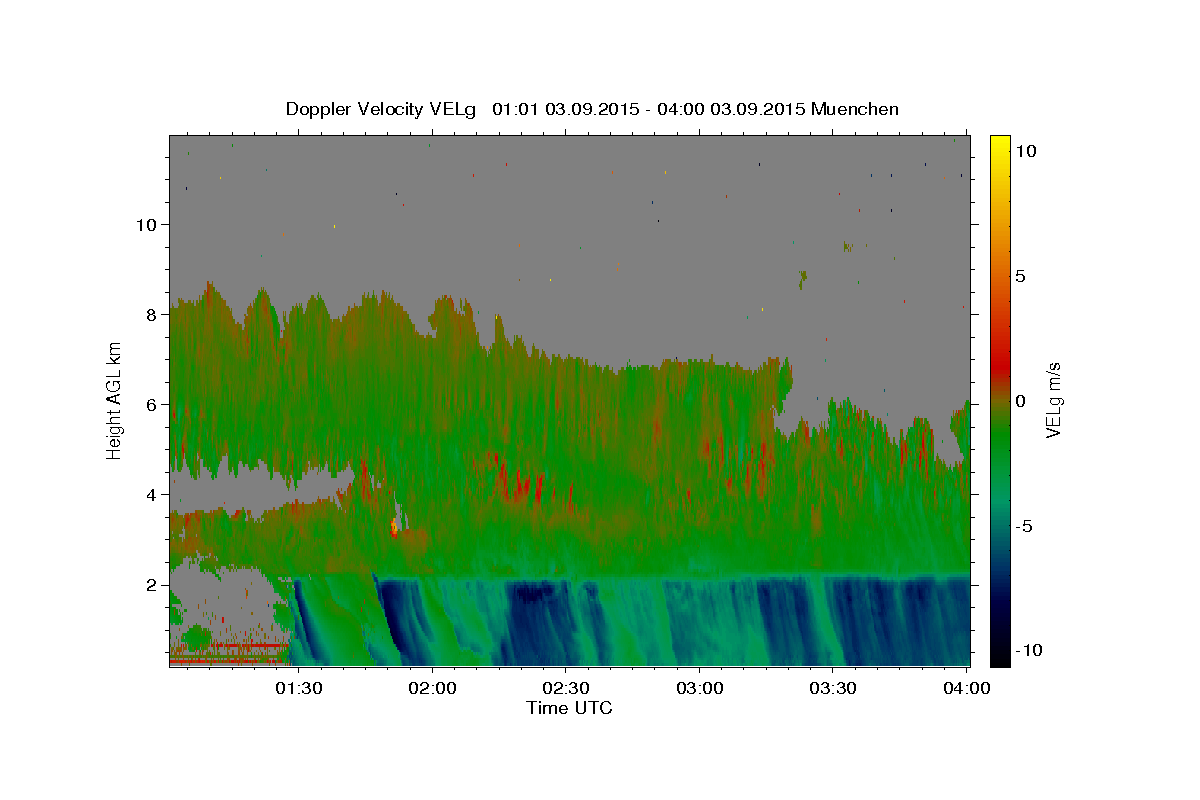Click the colorbar value 5 label

coord(1020,275)
